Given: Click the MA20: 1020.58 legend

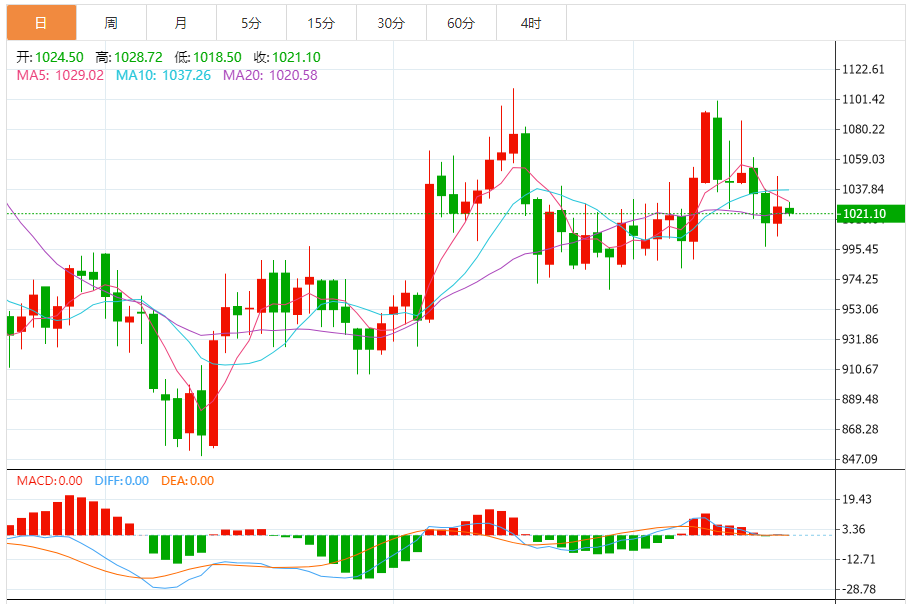Looking at the screenshot, I should (270, 75).
